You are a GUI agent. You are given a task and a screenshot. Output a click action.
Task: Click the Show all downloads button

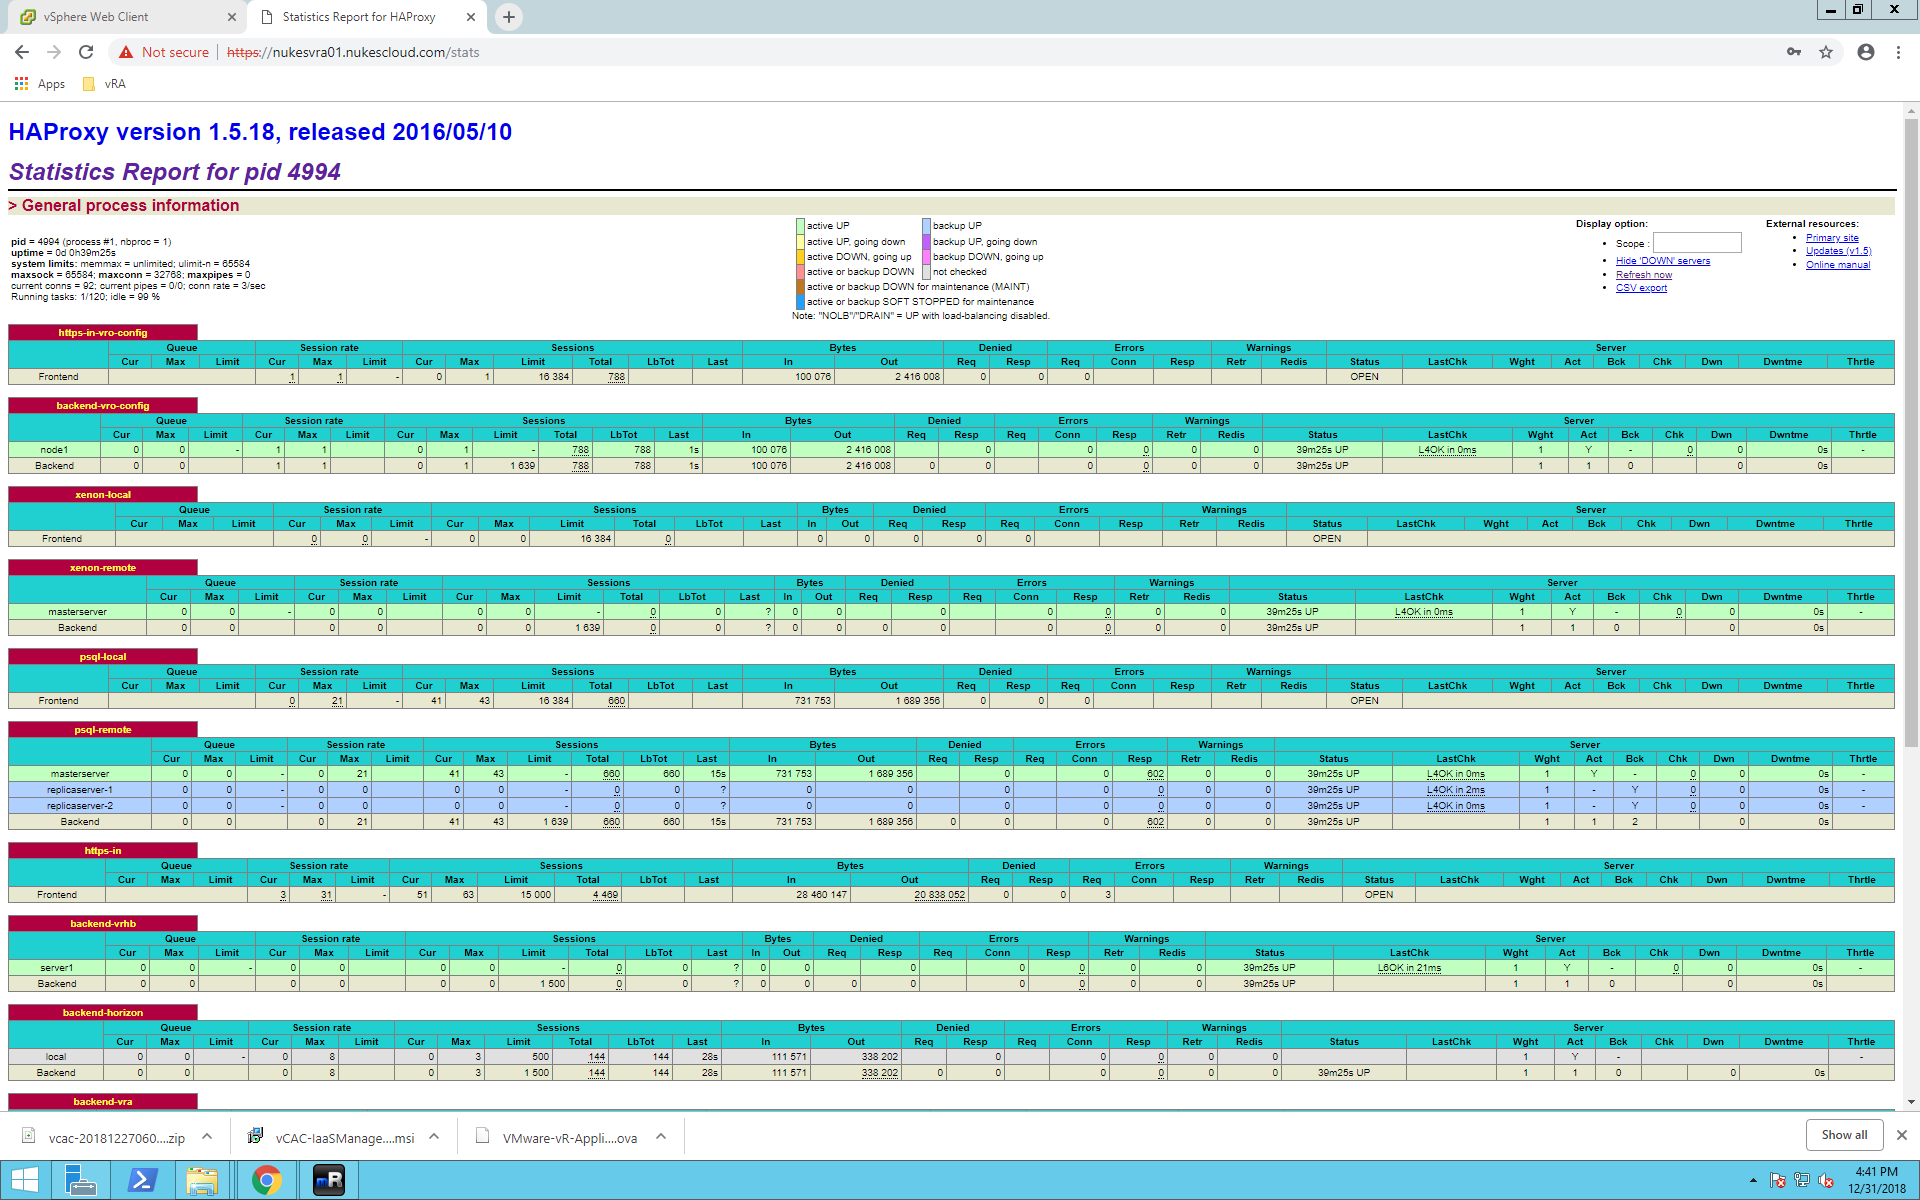point(1844,1135)
